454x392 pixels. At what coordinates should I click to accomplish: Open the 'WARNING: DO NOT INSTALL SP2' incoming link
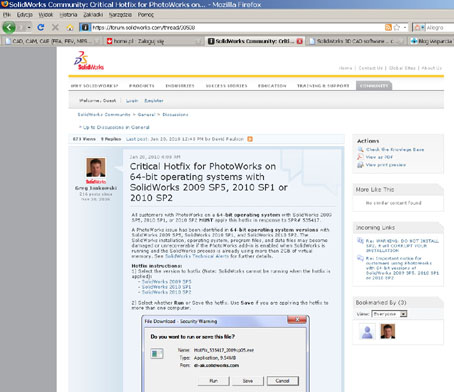[402, 246]
